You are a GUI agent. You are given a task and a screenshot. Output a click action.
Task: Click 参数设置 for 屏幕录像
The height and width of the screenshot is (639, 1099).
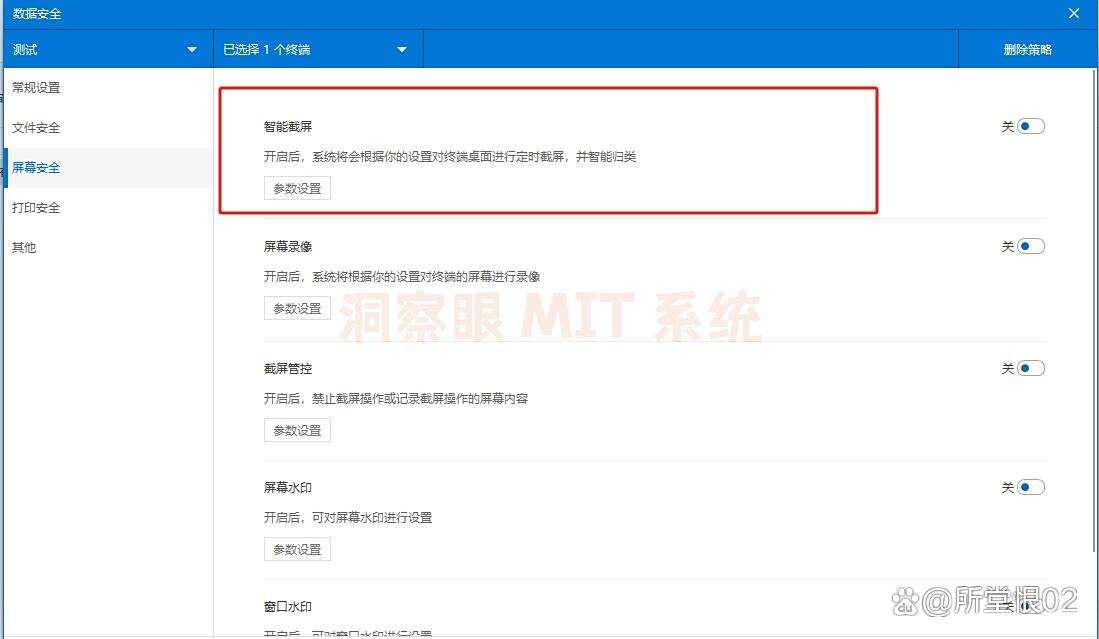297,308
